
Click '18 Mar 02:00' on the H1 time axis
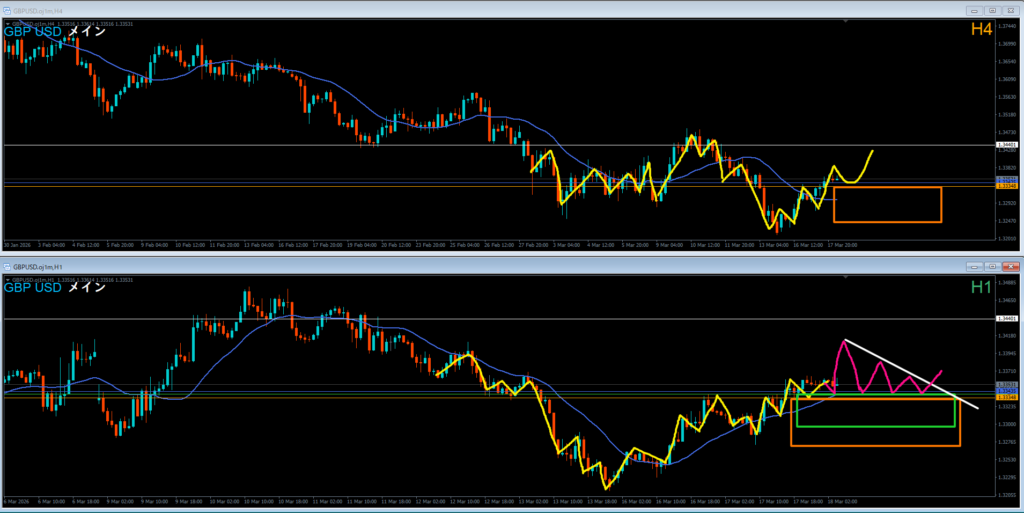[842, 501]
